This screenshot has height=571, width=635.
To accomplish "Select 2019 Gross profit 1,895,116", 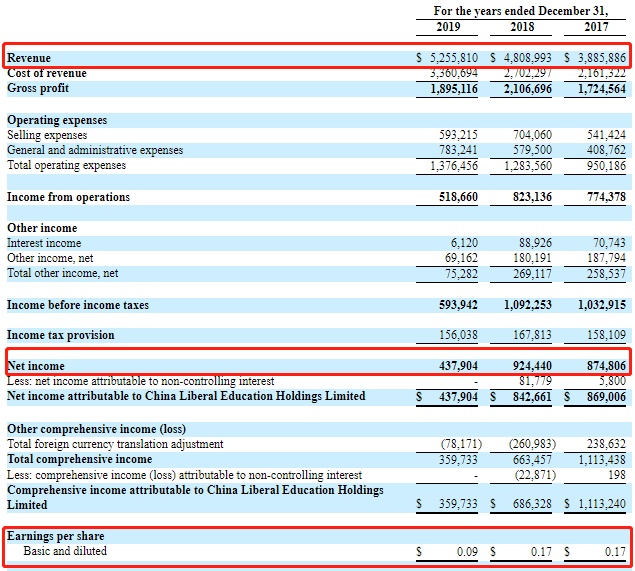I will [x=454, y=89].
